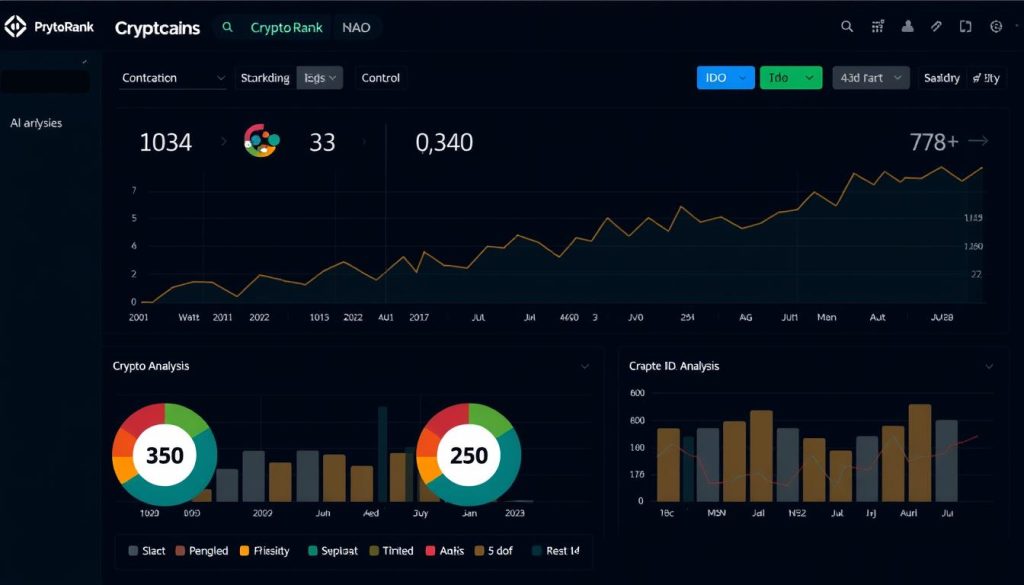Click the green search icon beside Crypto Rank
Image resolution: width=1024 pixels, height=585 pixels.
tap(227, 27)
